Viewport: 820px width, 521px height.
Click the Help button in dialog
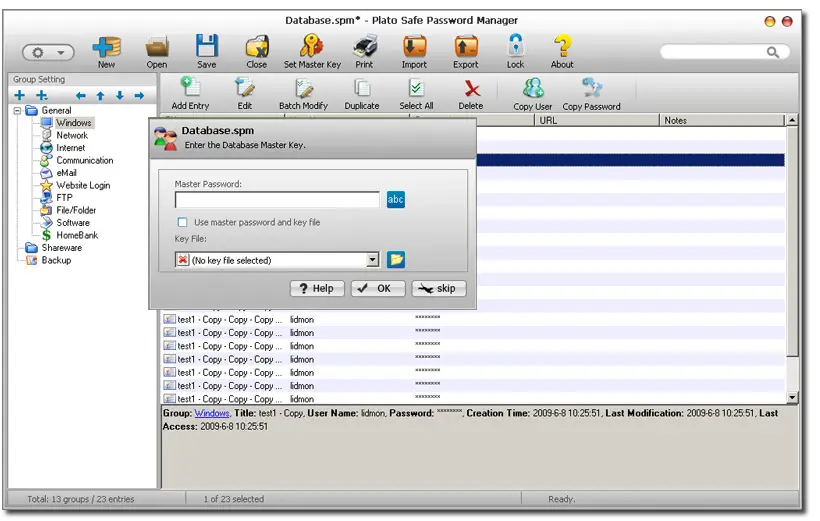coord(317,288)
